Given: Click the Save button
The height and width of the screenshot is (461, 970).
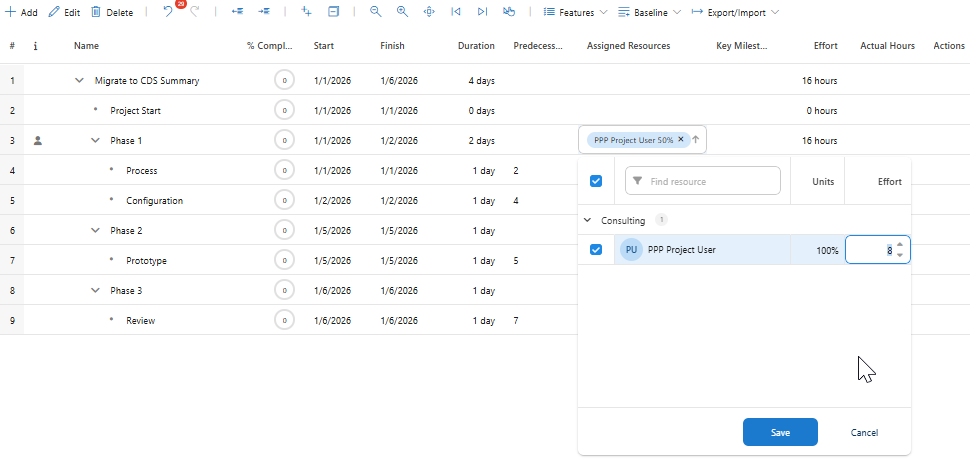Looking at the screenshot, I should (x=780, y=432).
